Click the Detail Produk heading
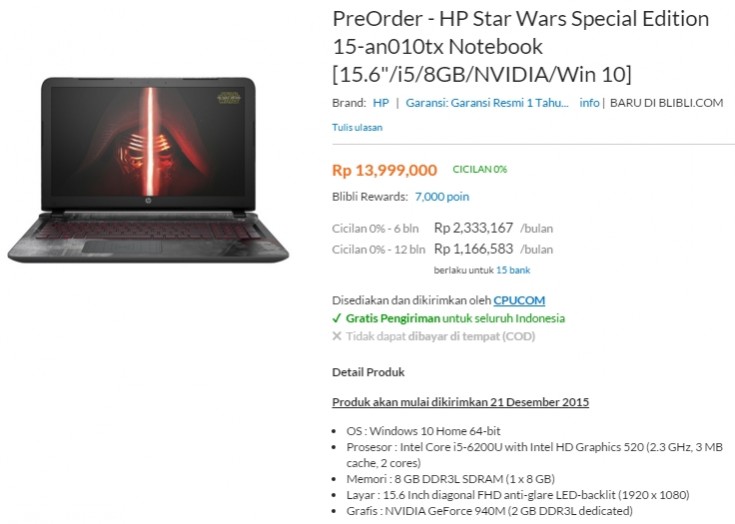The width and height of the screenshot is (735, 524). 368,372
